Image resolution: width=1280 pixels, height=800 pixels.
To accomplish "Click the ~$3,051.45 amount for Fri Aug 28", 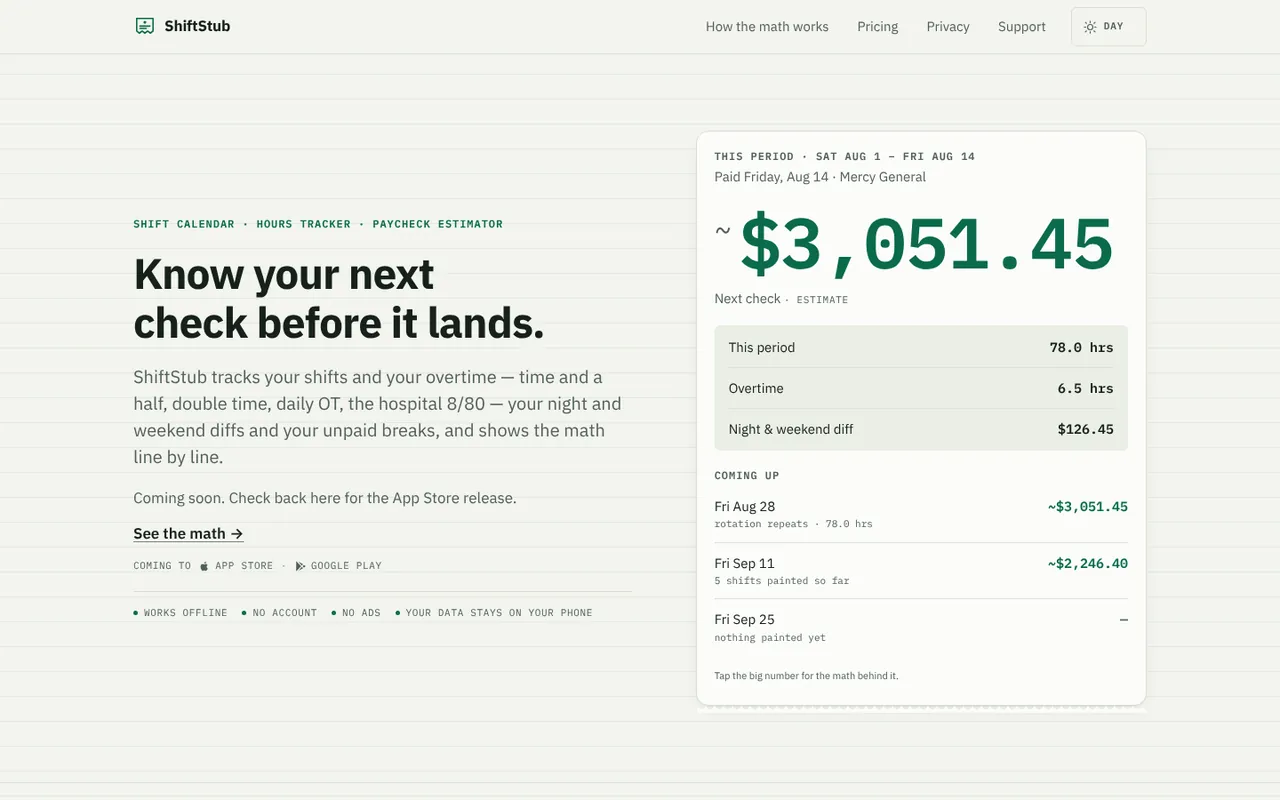I will point(1088,507).
